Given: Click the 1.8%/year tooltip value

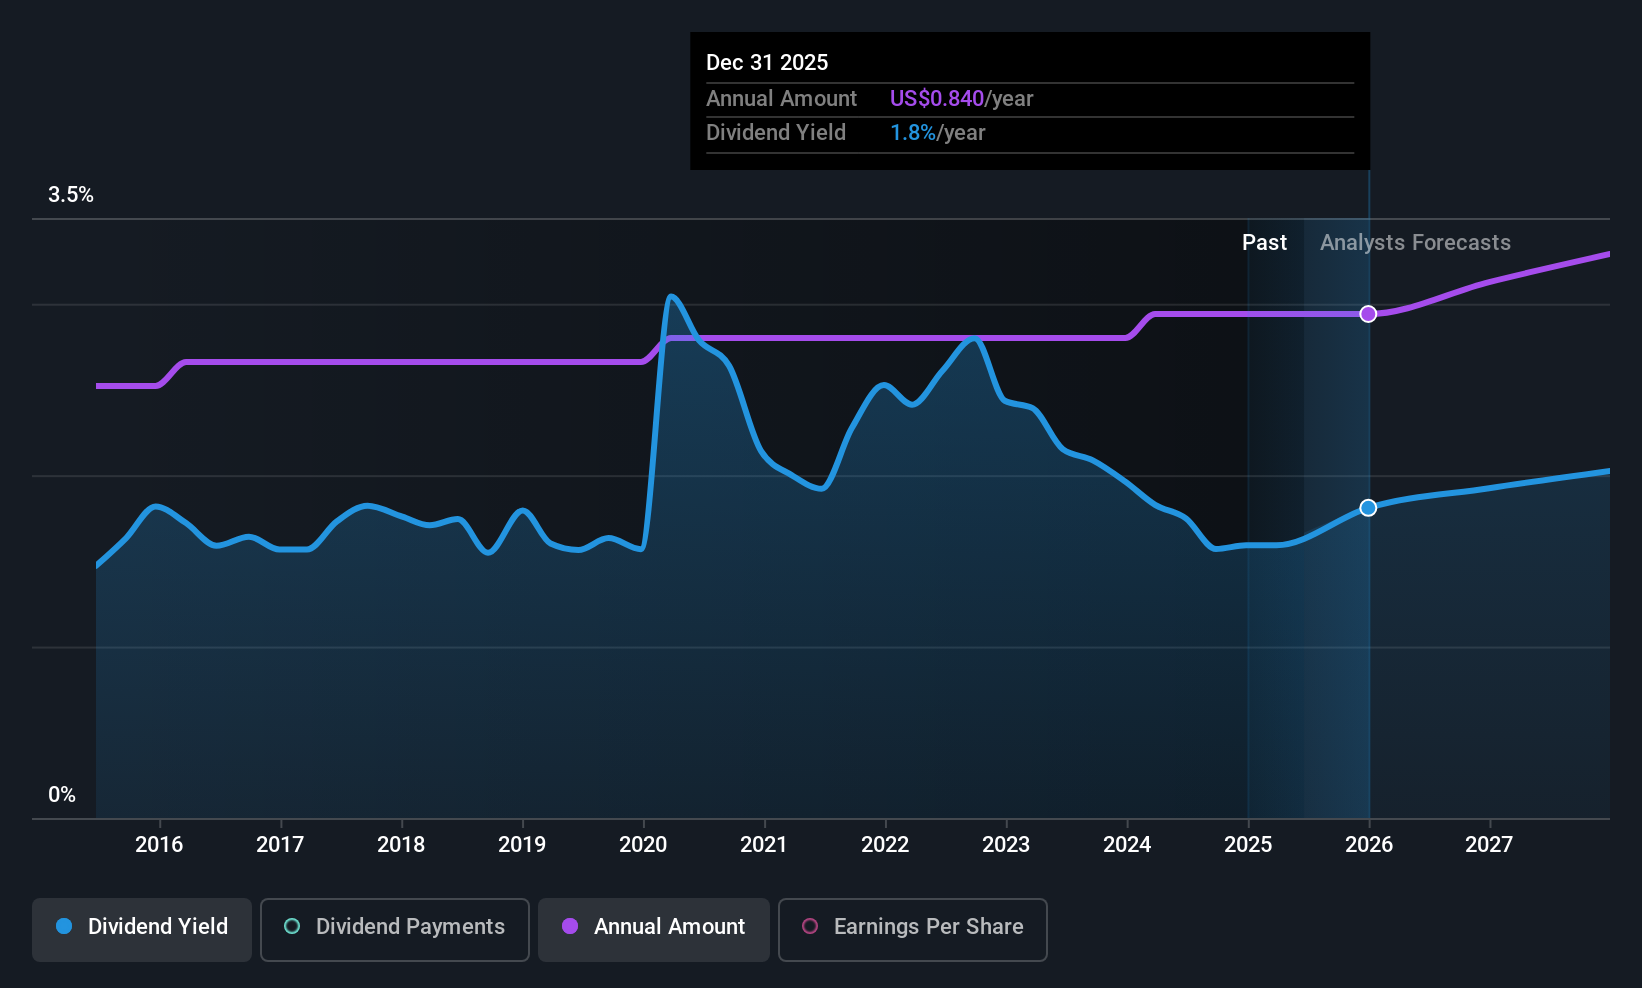Looking at the screenshot, I should click(x=937, y=132).
